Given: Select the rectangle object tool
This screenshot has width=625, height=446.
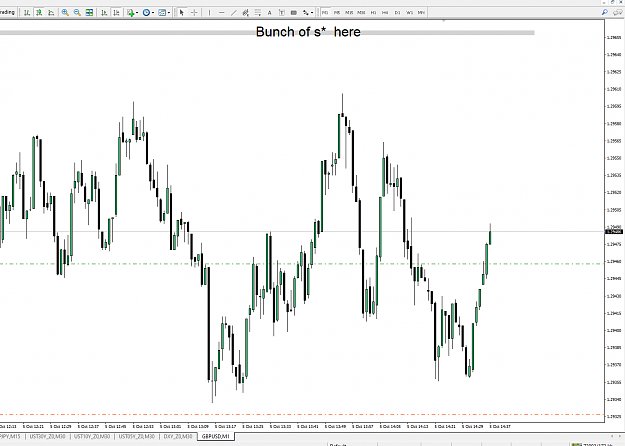Looking at the screenshot, I should pyautogui.click(x=294, y=13).
